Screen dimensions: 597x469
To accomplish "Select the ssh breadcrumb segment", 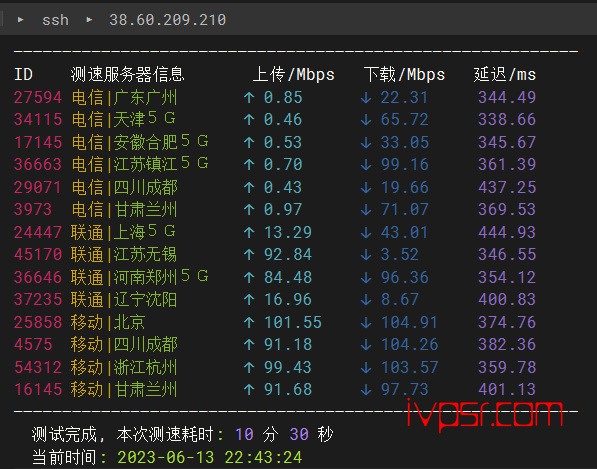I will coord(55,20).
